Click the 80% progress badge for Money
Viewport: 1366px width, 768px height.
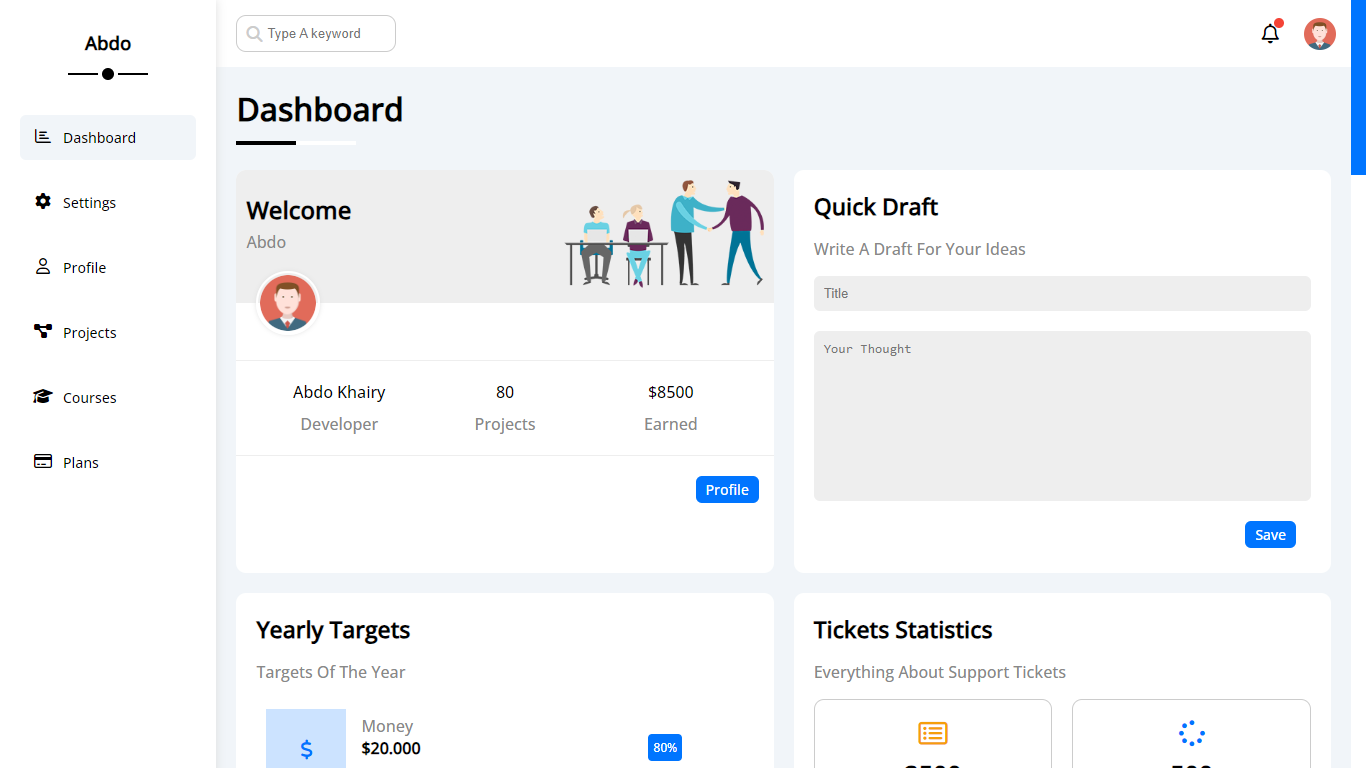click(x=664, y=747)
